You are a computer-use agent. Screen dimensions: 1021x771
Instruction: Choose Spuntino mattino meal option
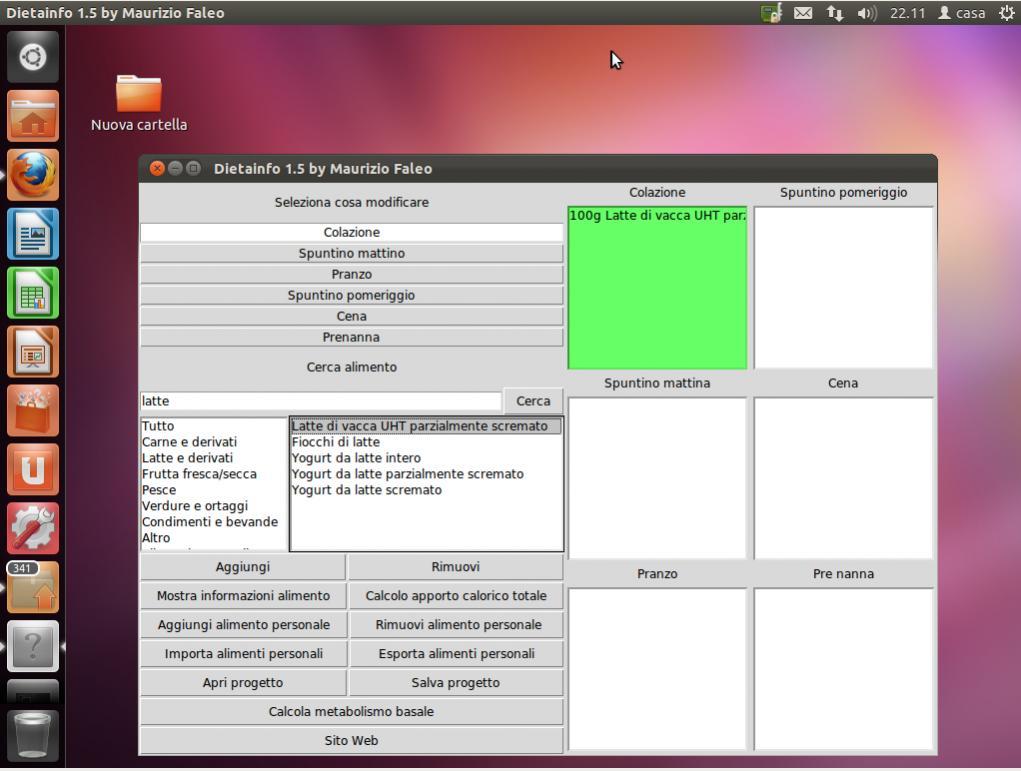tap(351, 253)
